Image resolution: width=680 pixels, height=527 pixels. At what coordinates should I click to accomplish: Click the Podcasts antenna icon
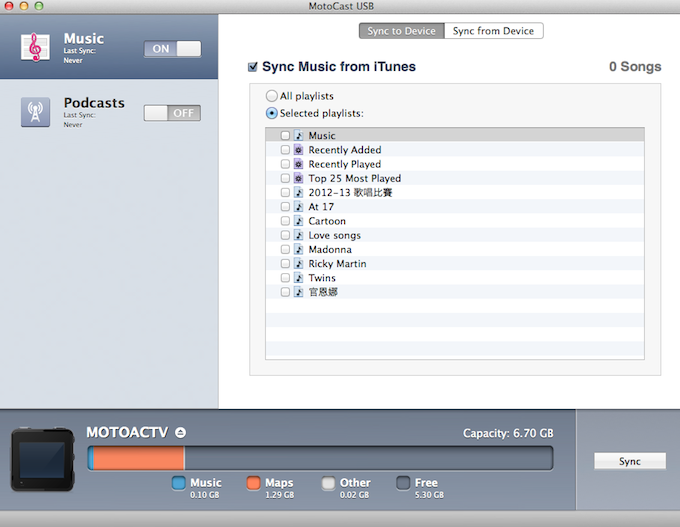coord(35,112)
